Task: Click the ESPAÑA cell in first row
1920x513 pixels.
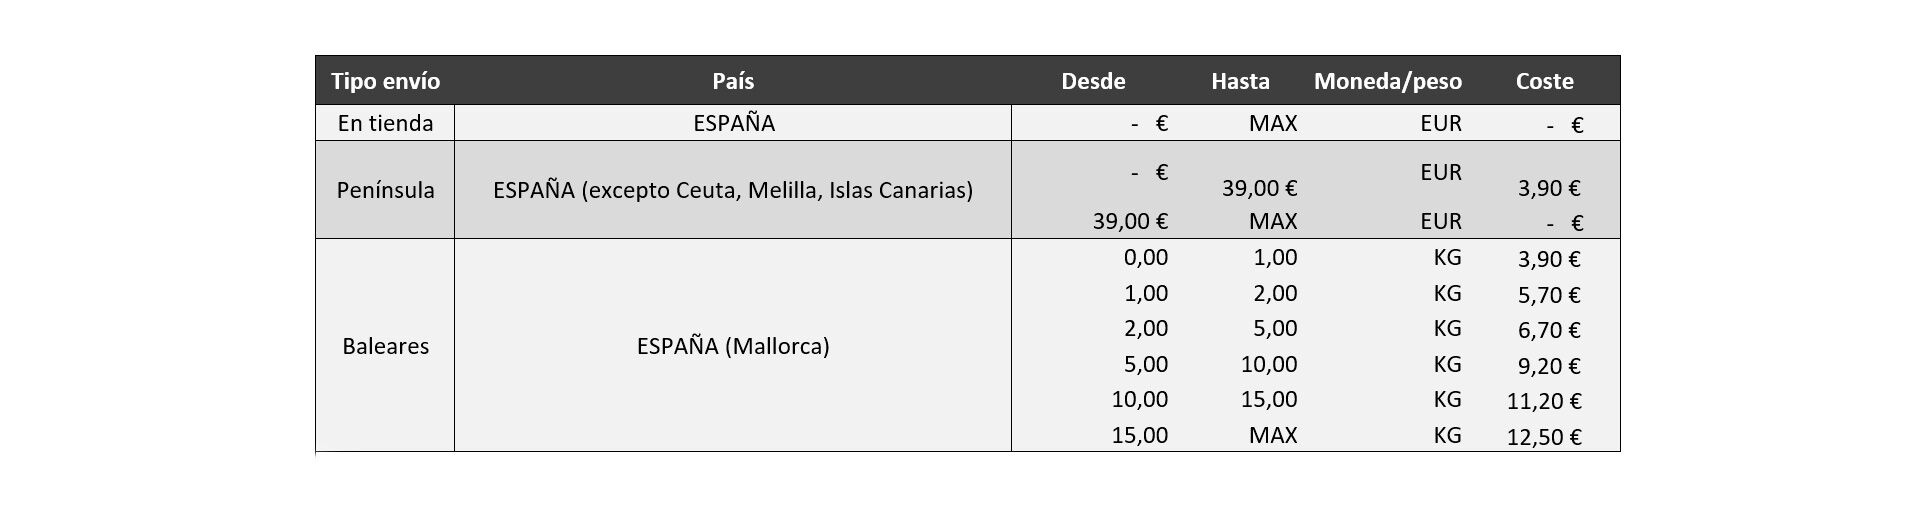Action: (733, 123)
